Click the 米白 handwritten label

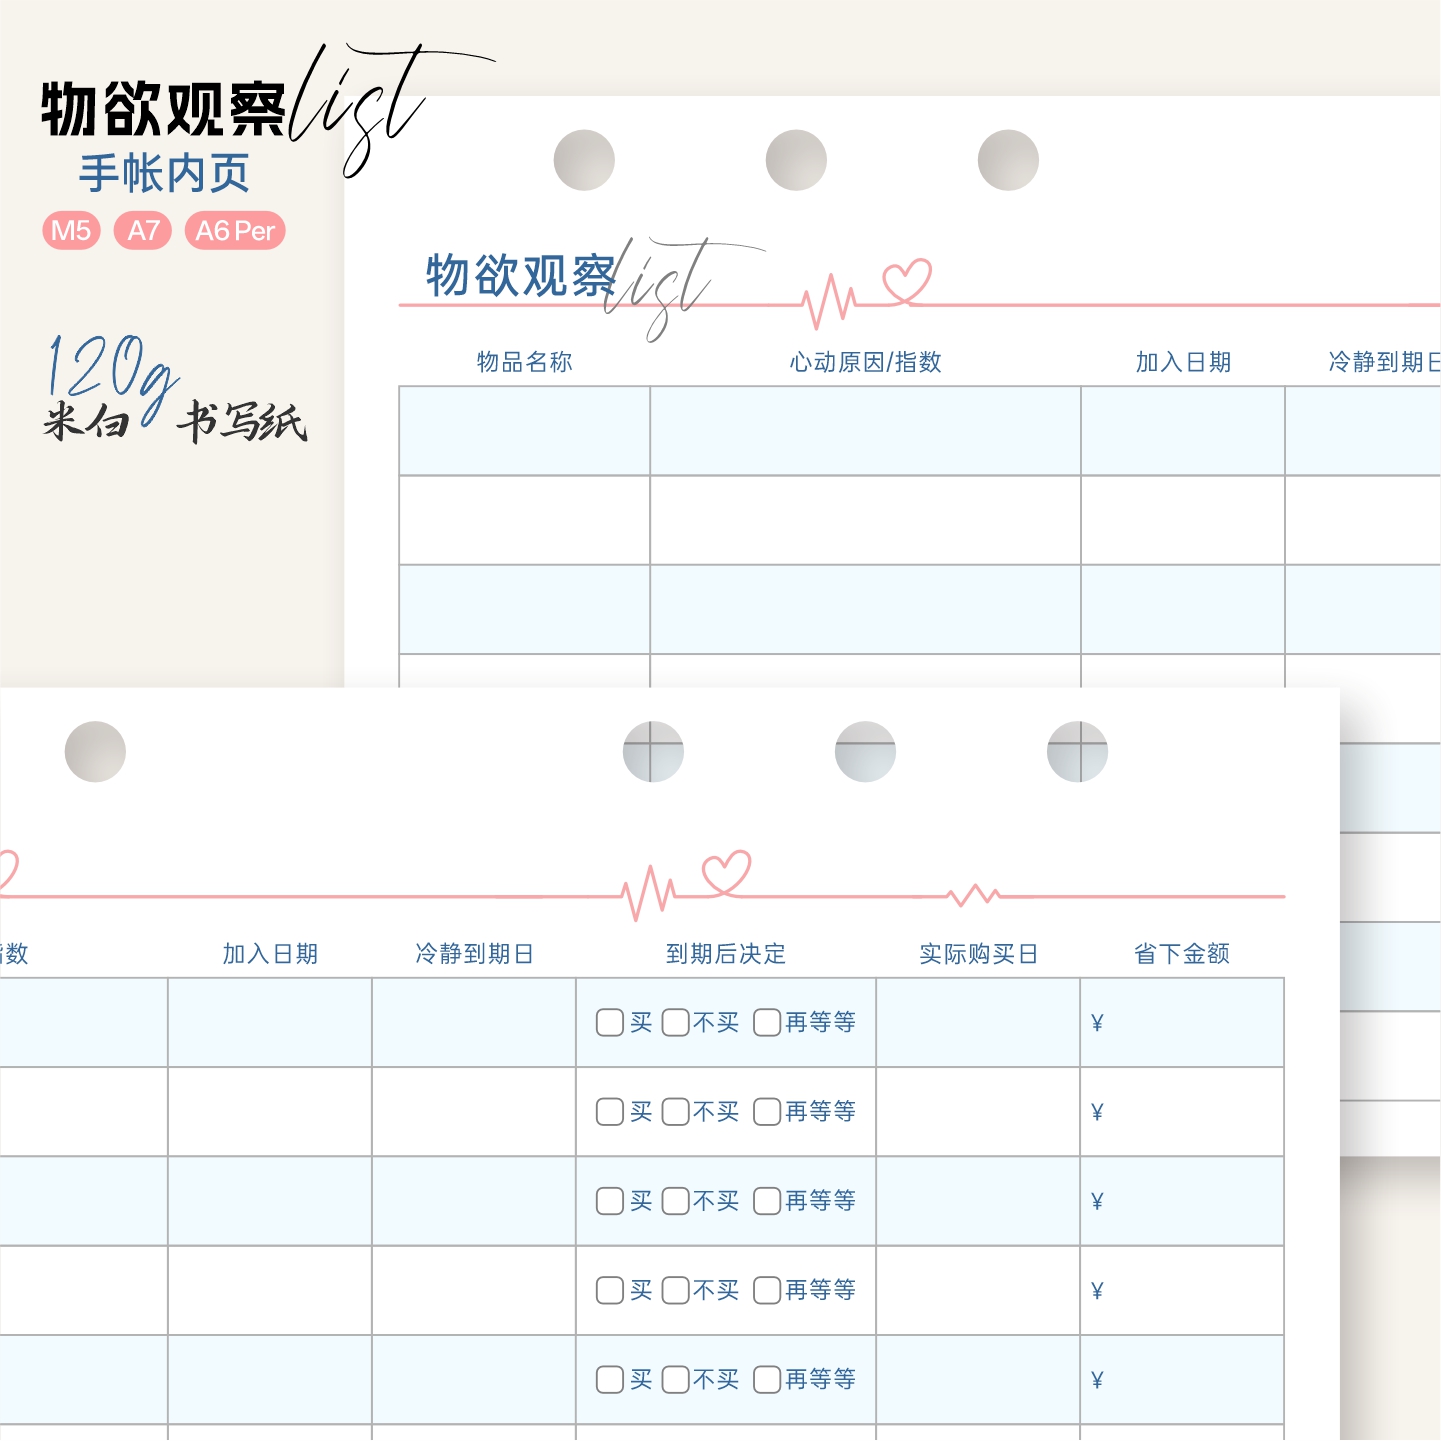click(87, 421)
